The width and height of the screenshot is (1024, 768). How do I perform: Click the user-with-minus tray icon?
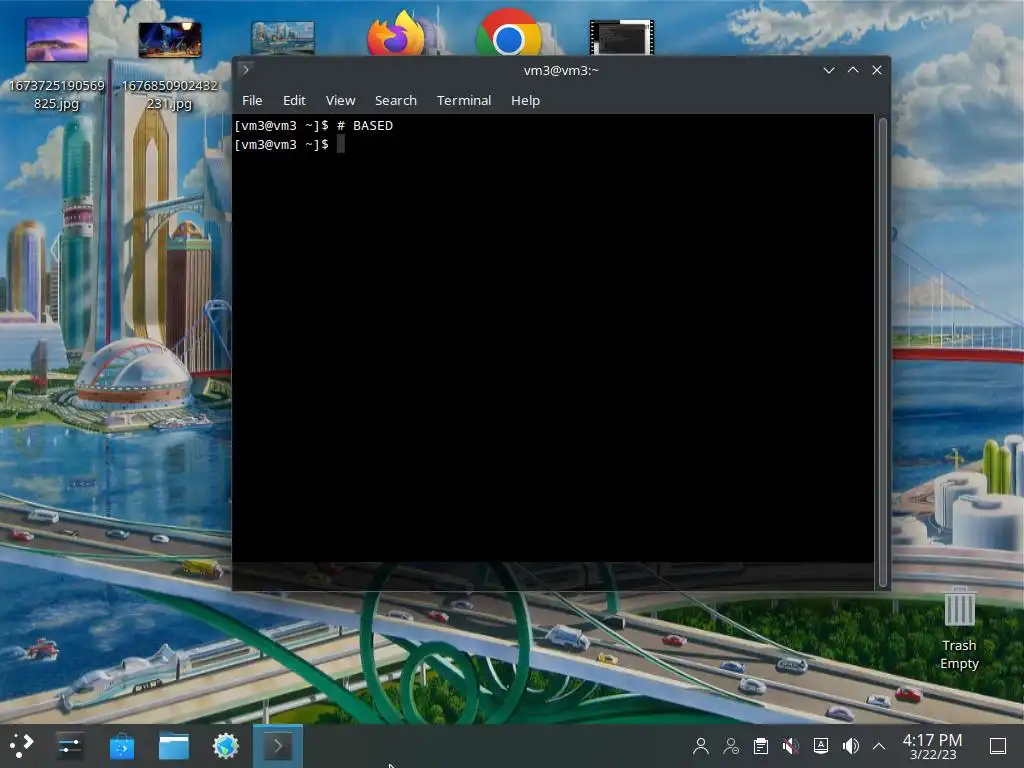click(x=731, y=746)
